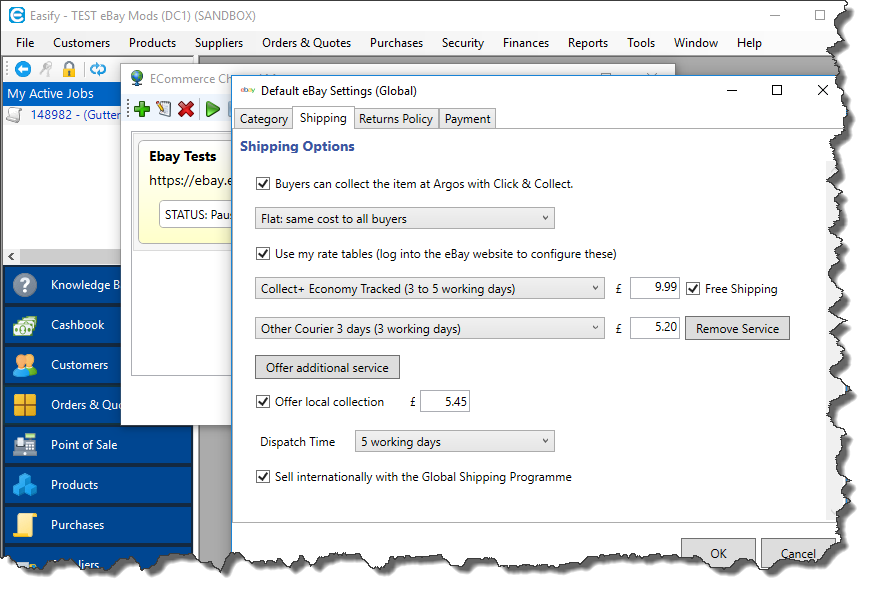
Task: Click Offer additional service button
Action: 327,368
